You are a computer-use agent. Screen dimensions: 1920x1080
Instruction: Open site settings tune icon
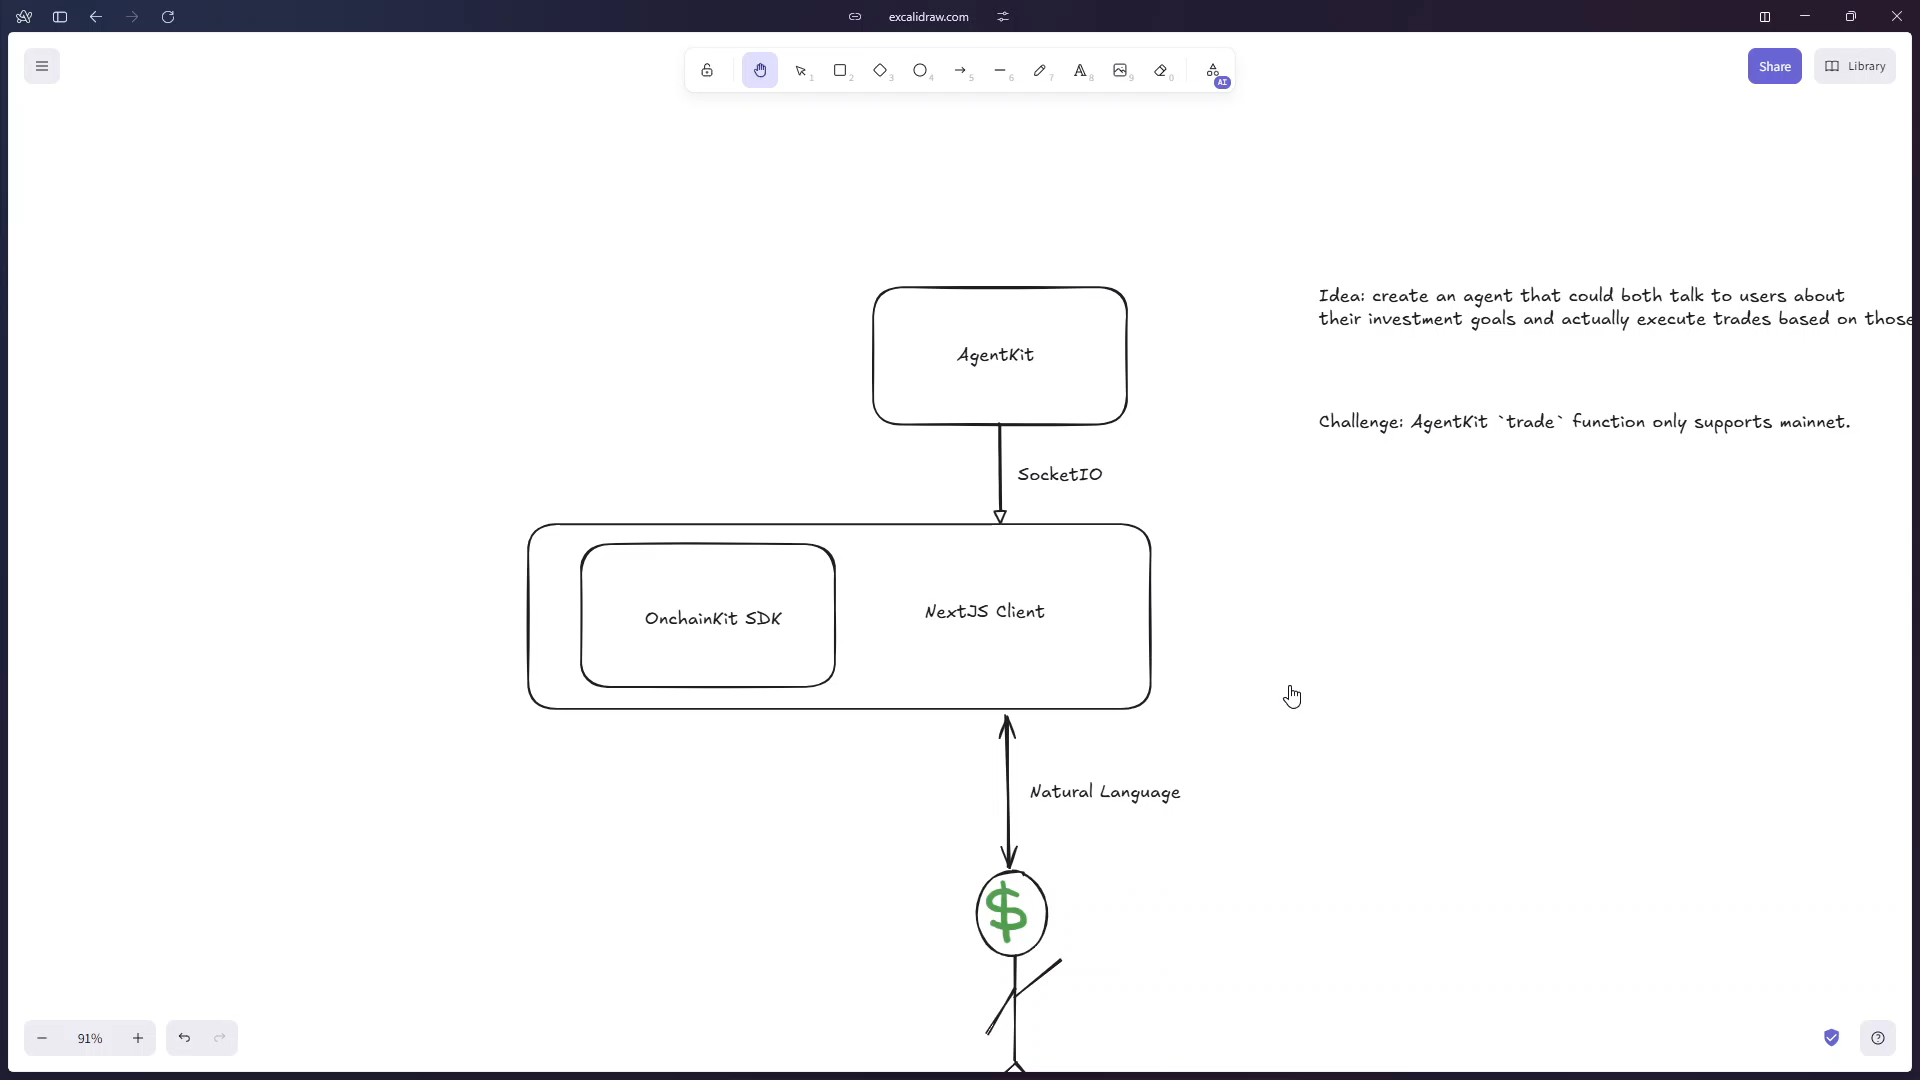pos(1003,16)
